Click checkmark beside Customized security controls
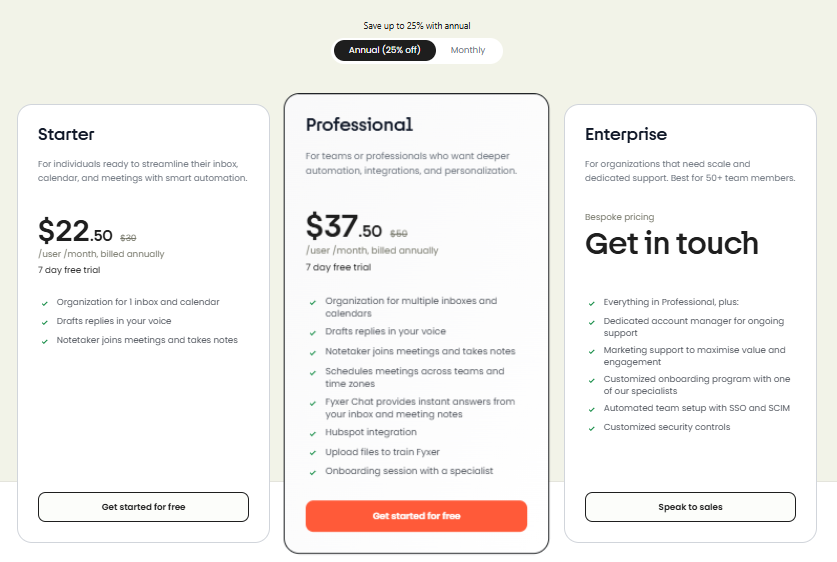This screenshot has height=562, width=837. coord(592,428)
